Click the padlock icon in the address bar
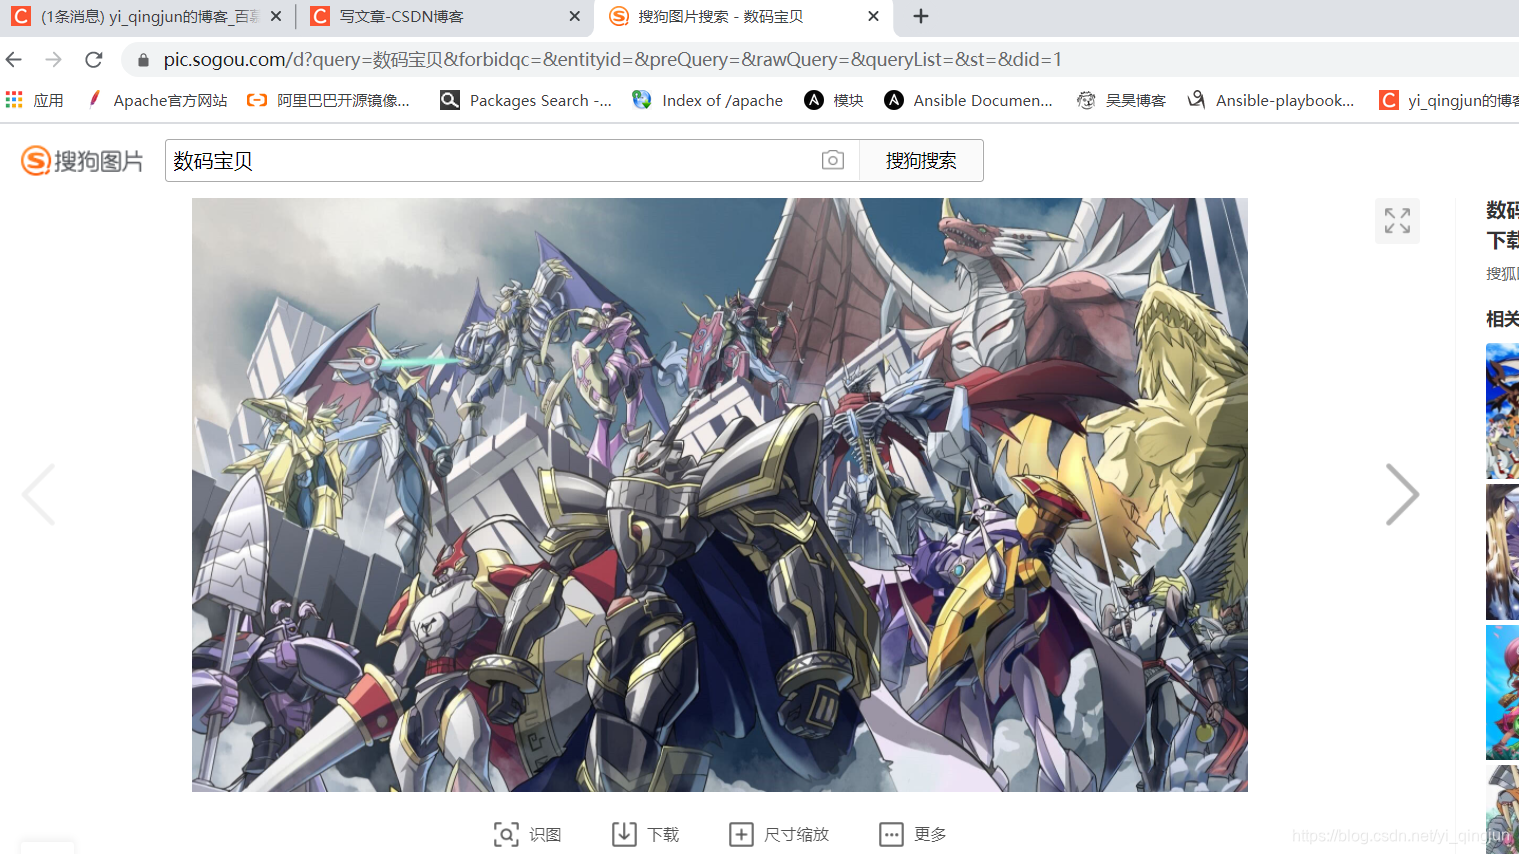This screenshot has height=854, width=1519. 142,59
